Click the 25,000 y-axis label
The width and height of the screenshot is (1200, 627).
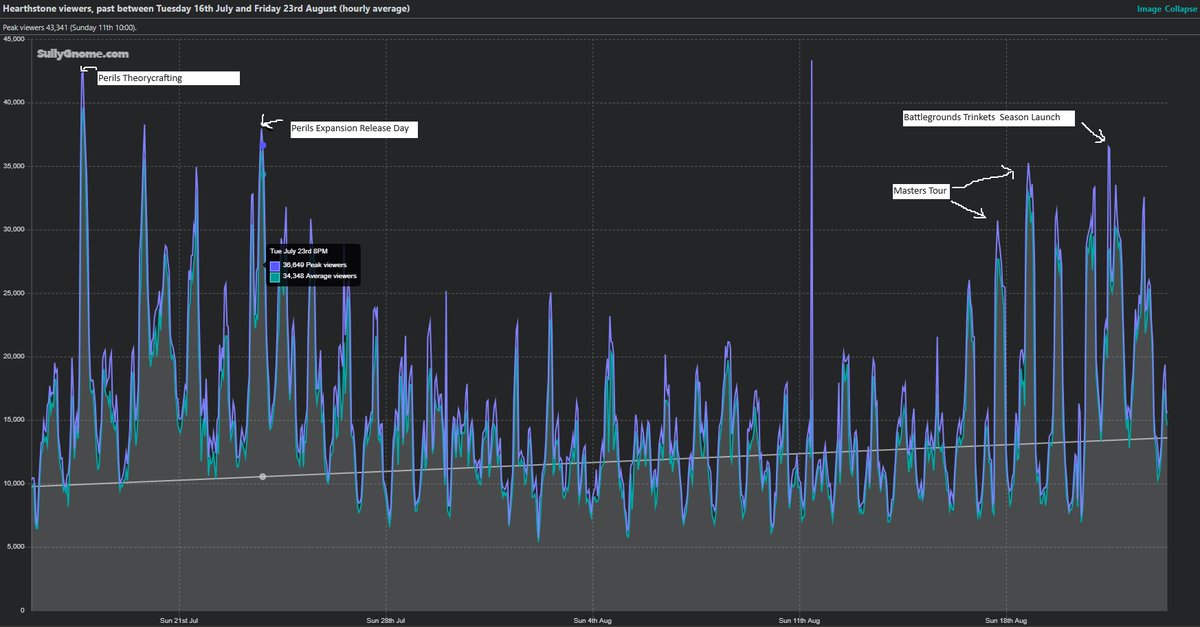pos(14,293)
